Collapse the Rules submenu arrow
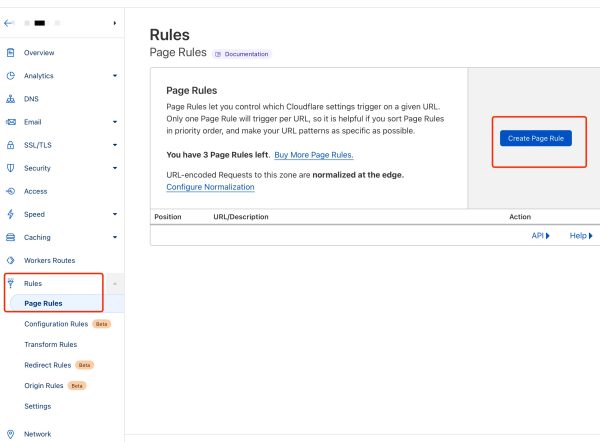Viewport: 600px width, 442px height. pos(115,284)
